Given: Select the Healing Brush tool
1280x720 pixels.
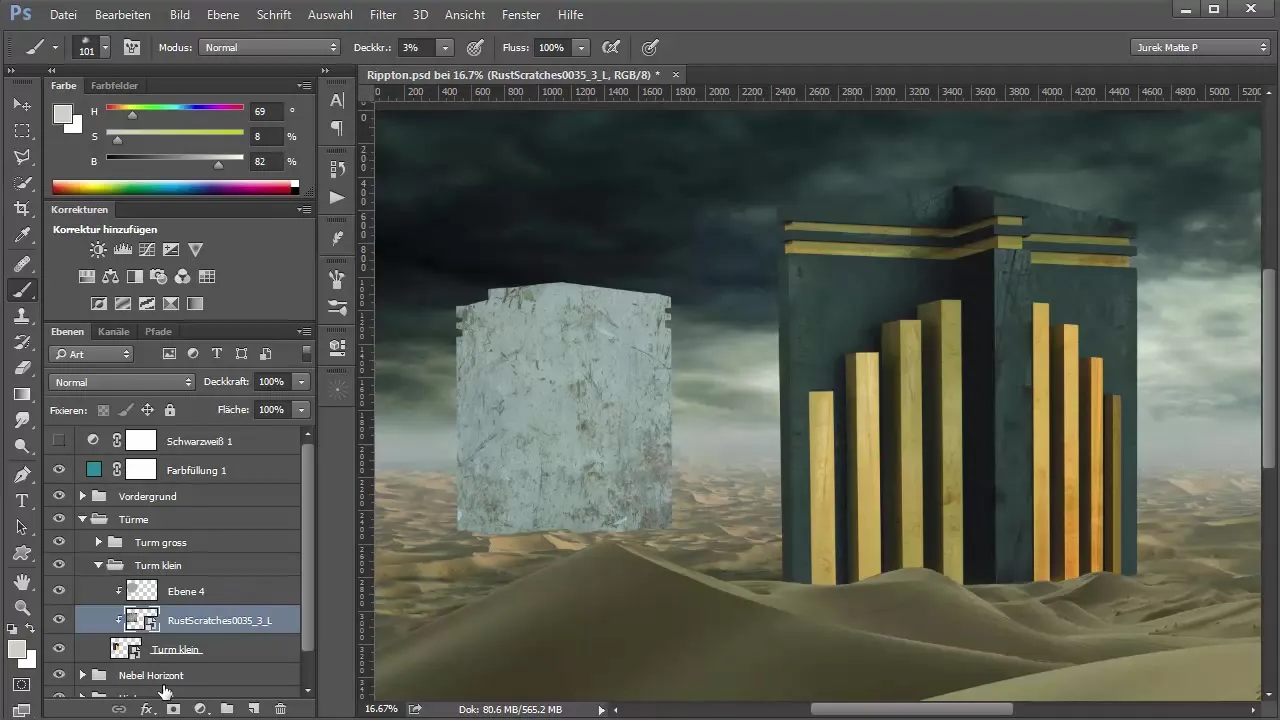Looking at the screenshot, I should [x=22, y=264].
